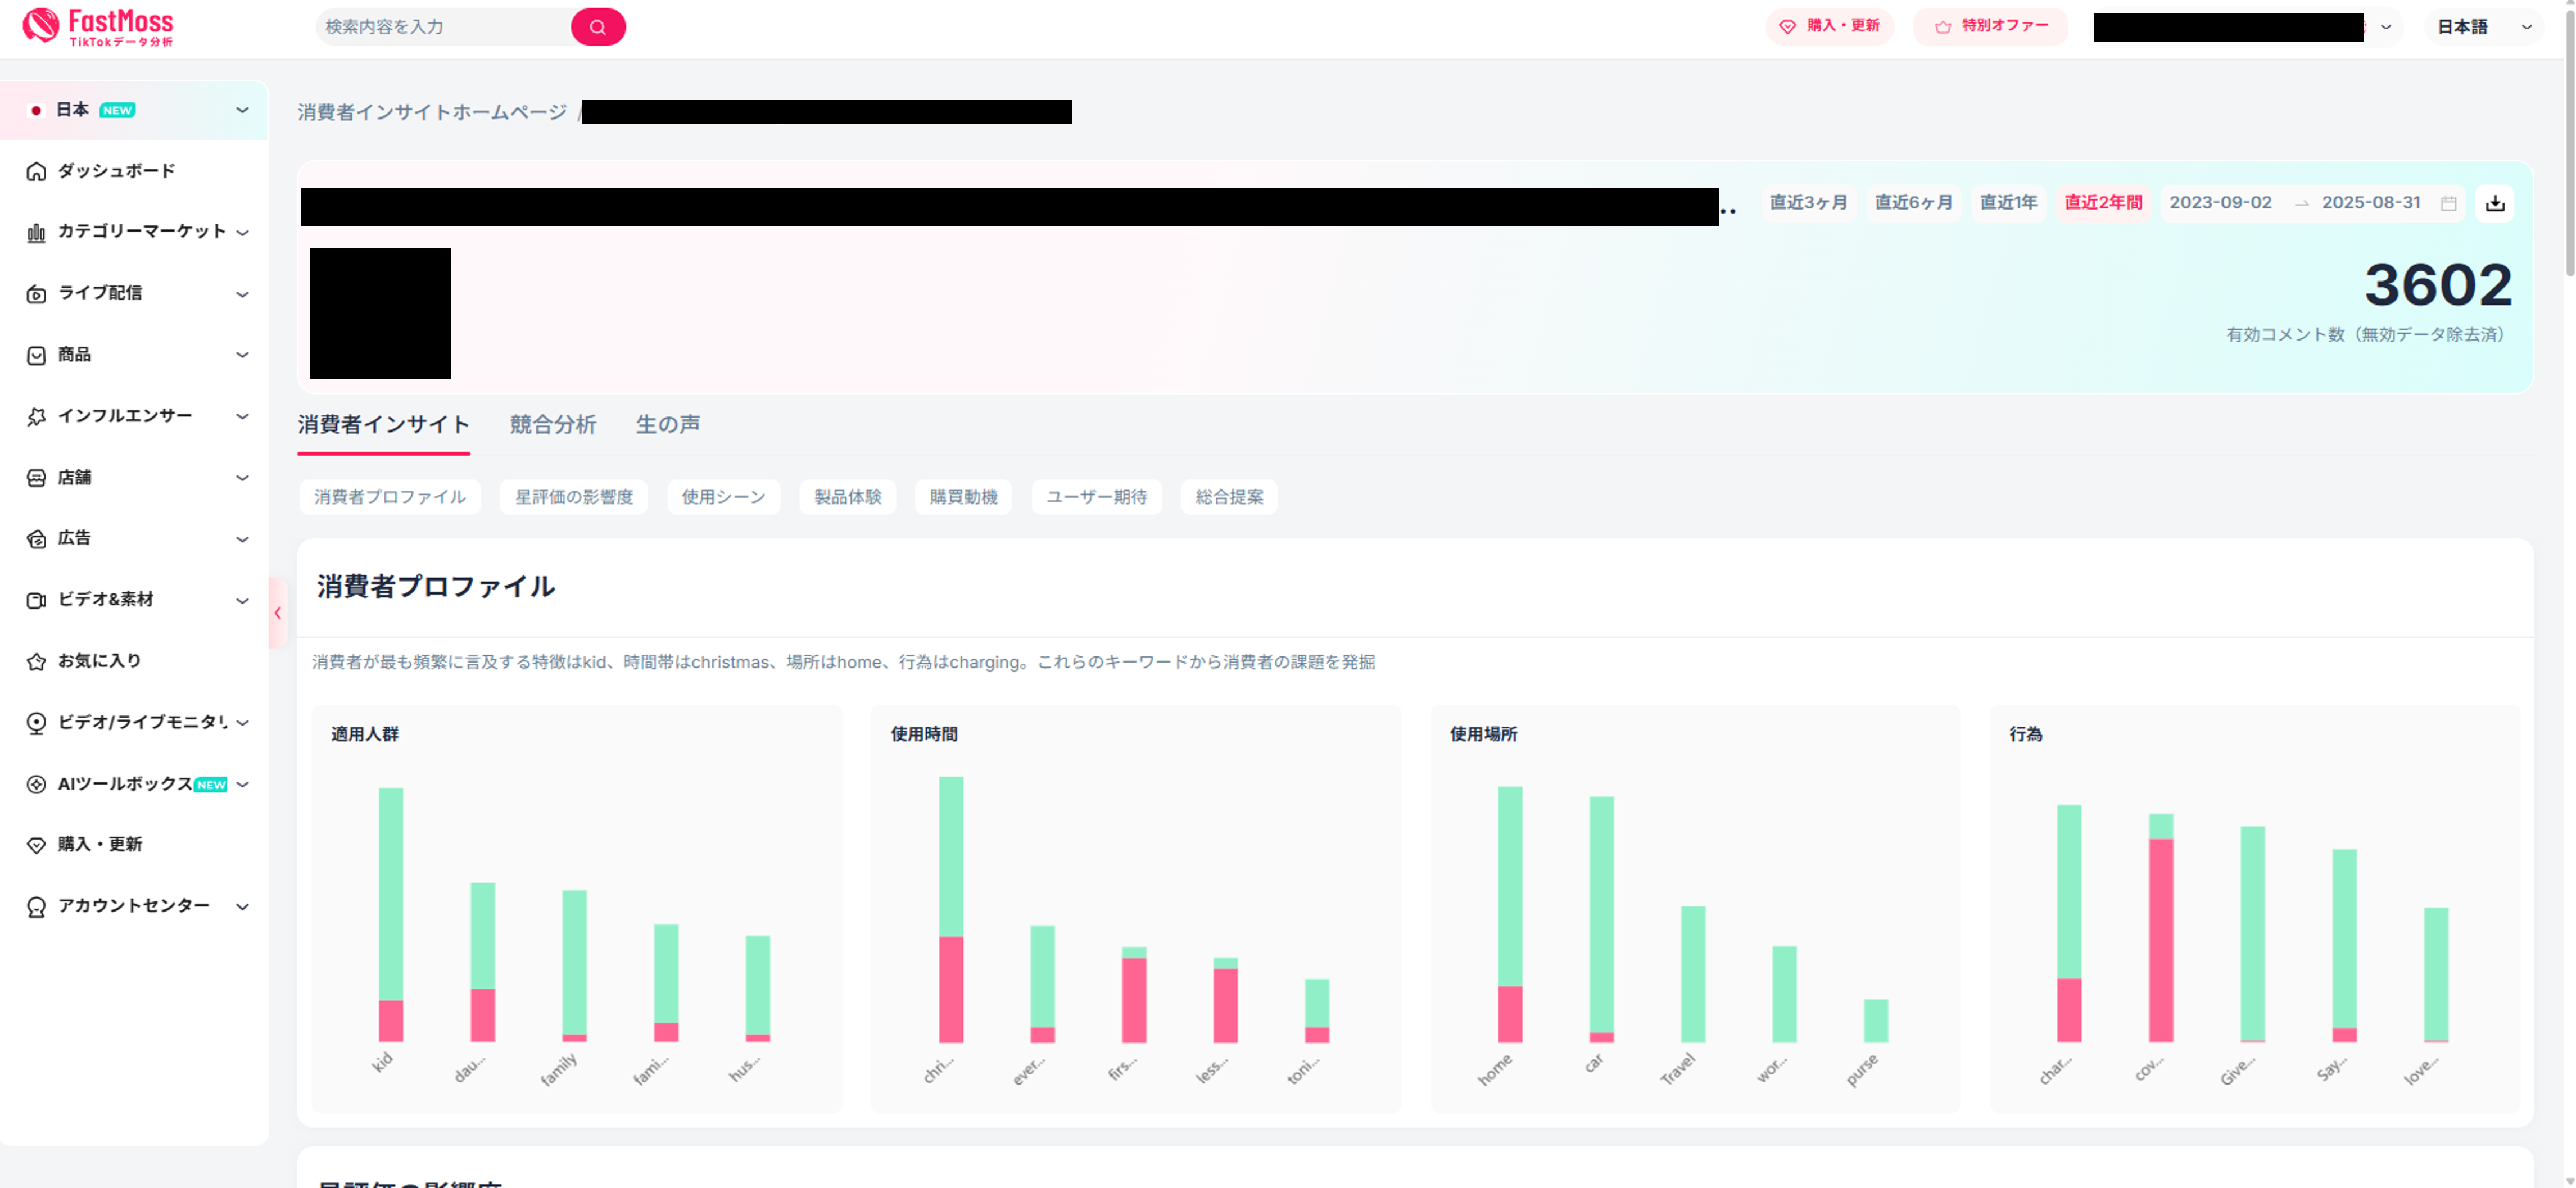Click the アカウントセンター headset icon
Screen dimensions: 2576x1188
coord(36,907)
